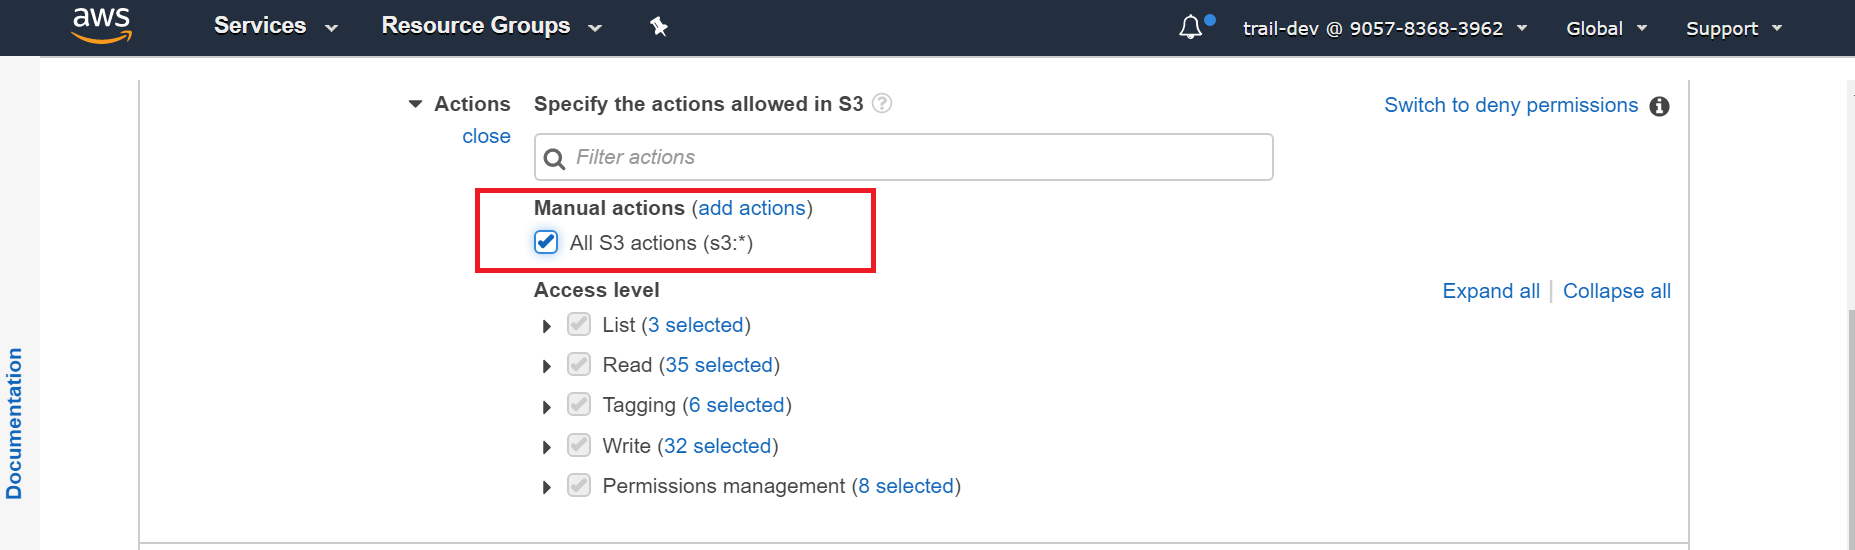
Task: Click the add actions link
Action: tap(752, 208)
